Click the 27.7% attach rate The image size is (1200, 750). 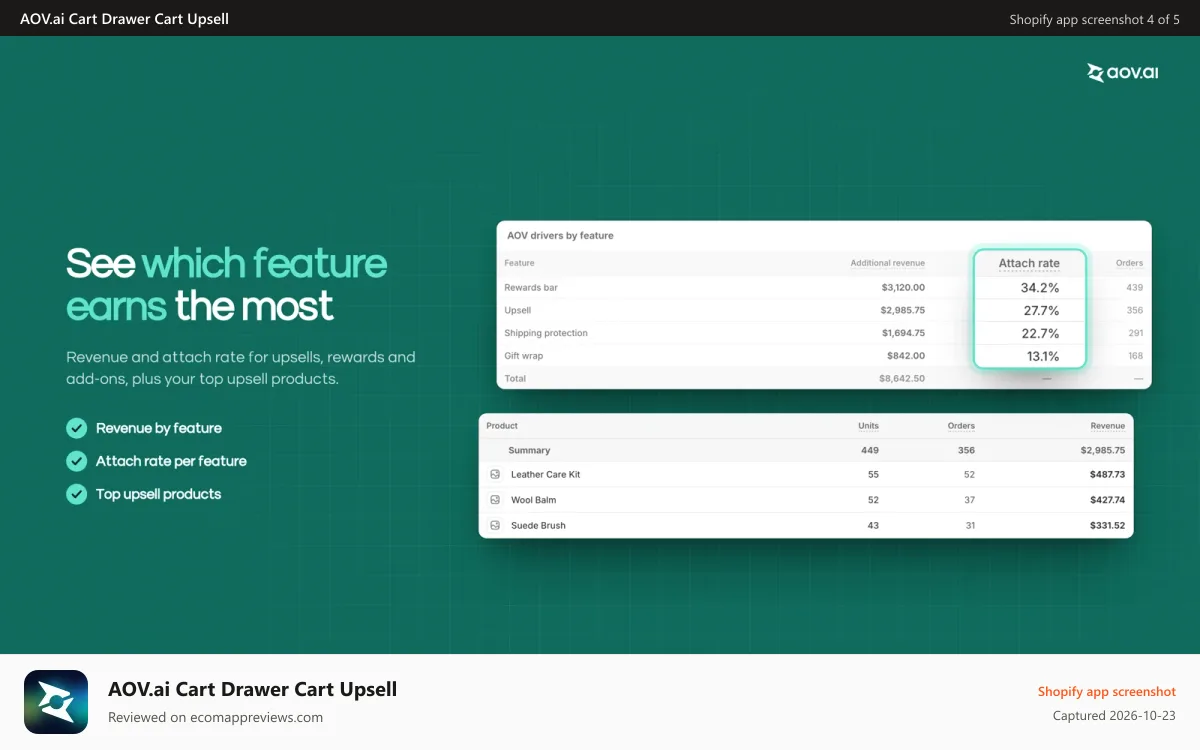1041,311
